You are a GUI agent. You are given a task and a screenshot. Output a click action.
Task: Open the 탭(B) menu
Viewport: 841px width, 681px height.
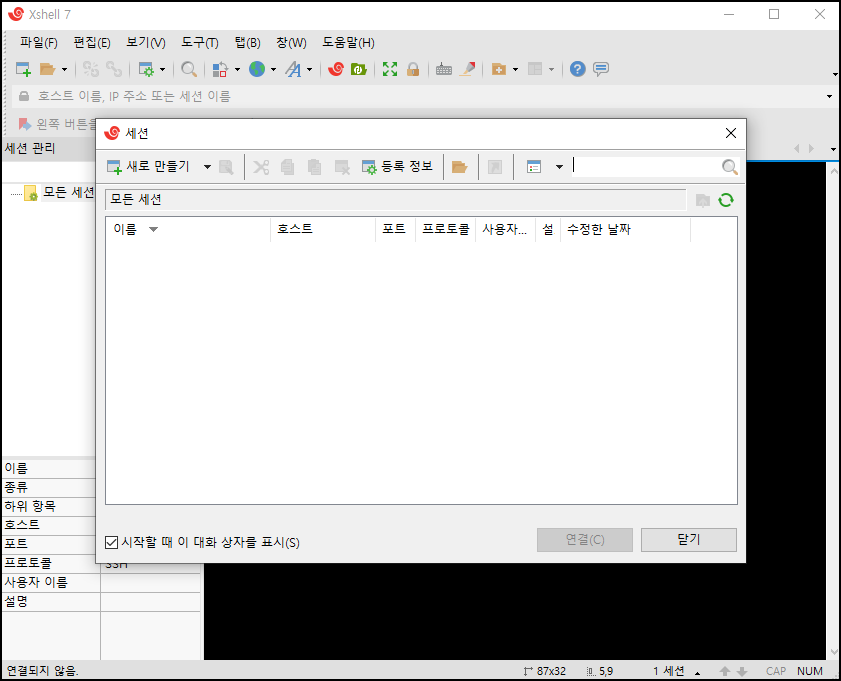247,42
